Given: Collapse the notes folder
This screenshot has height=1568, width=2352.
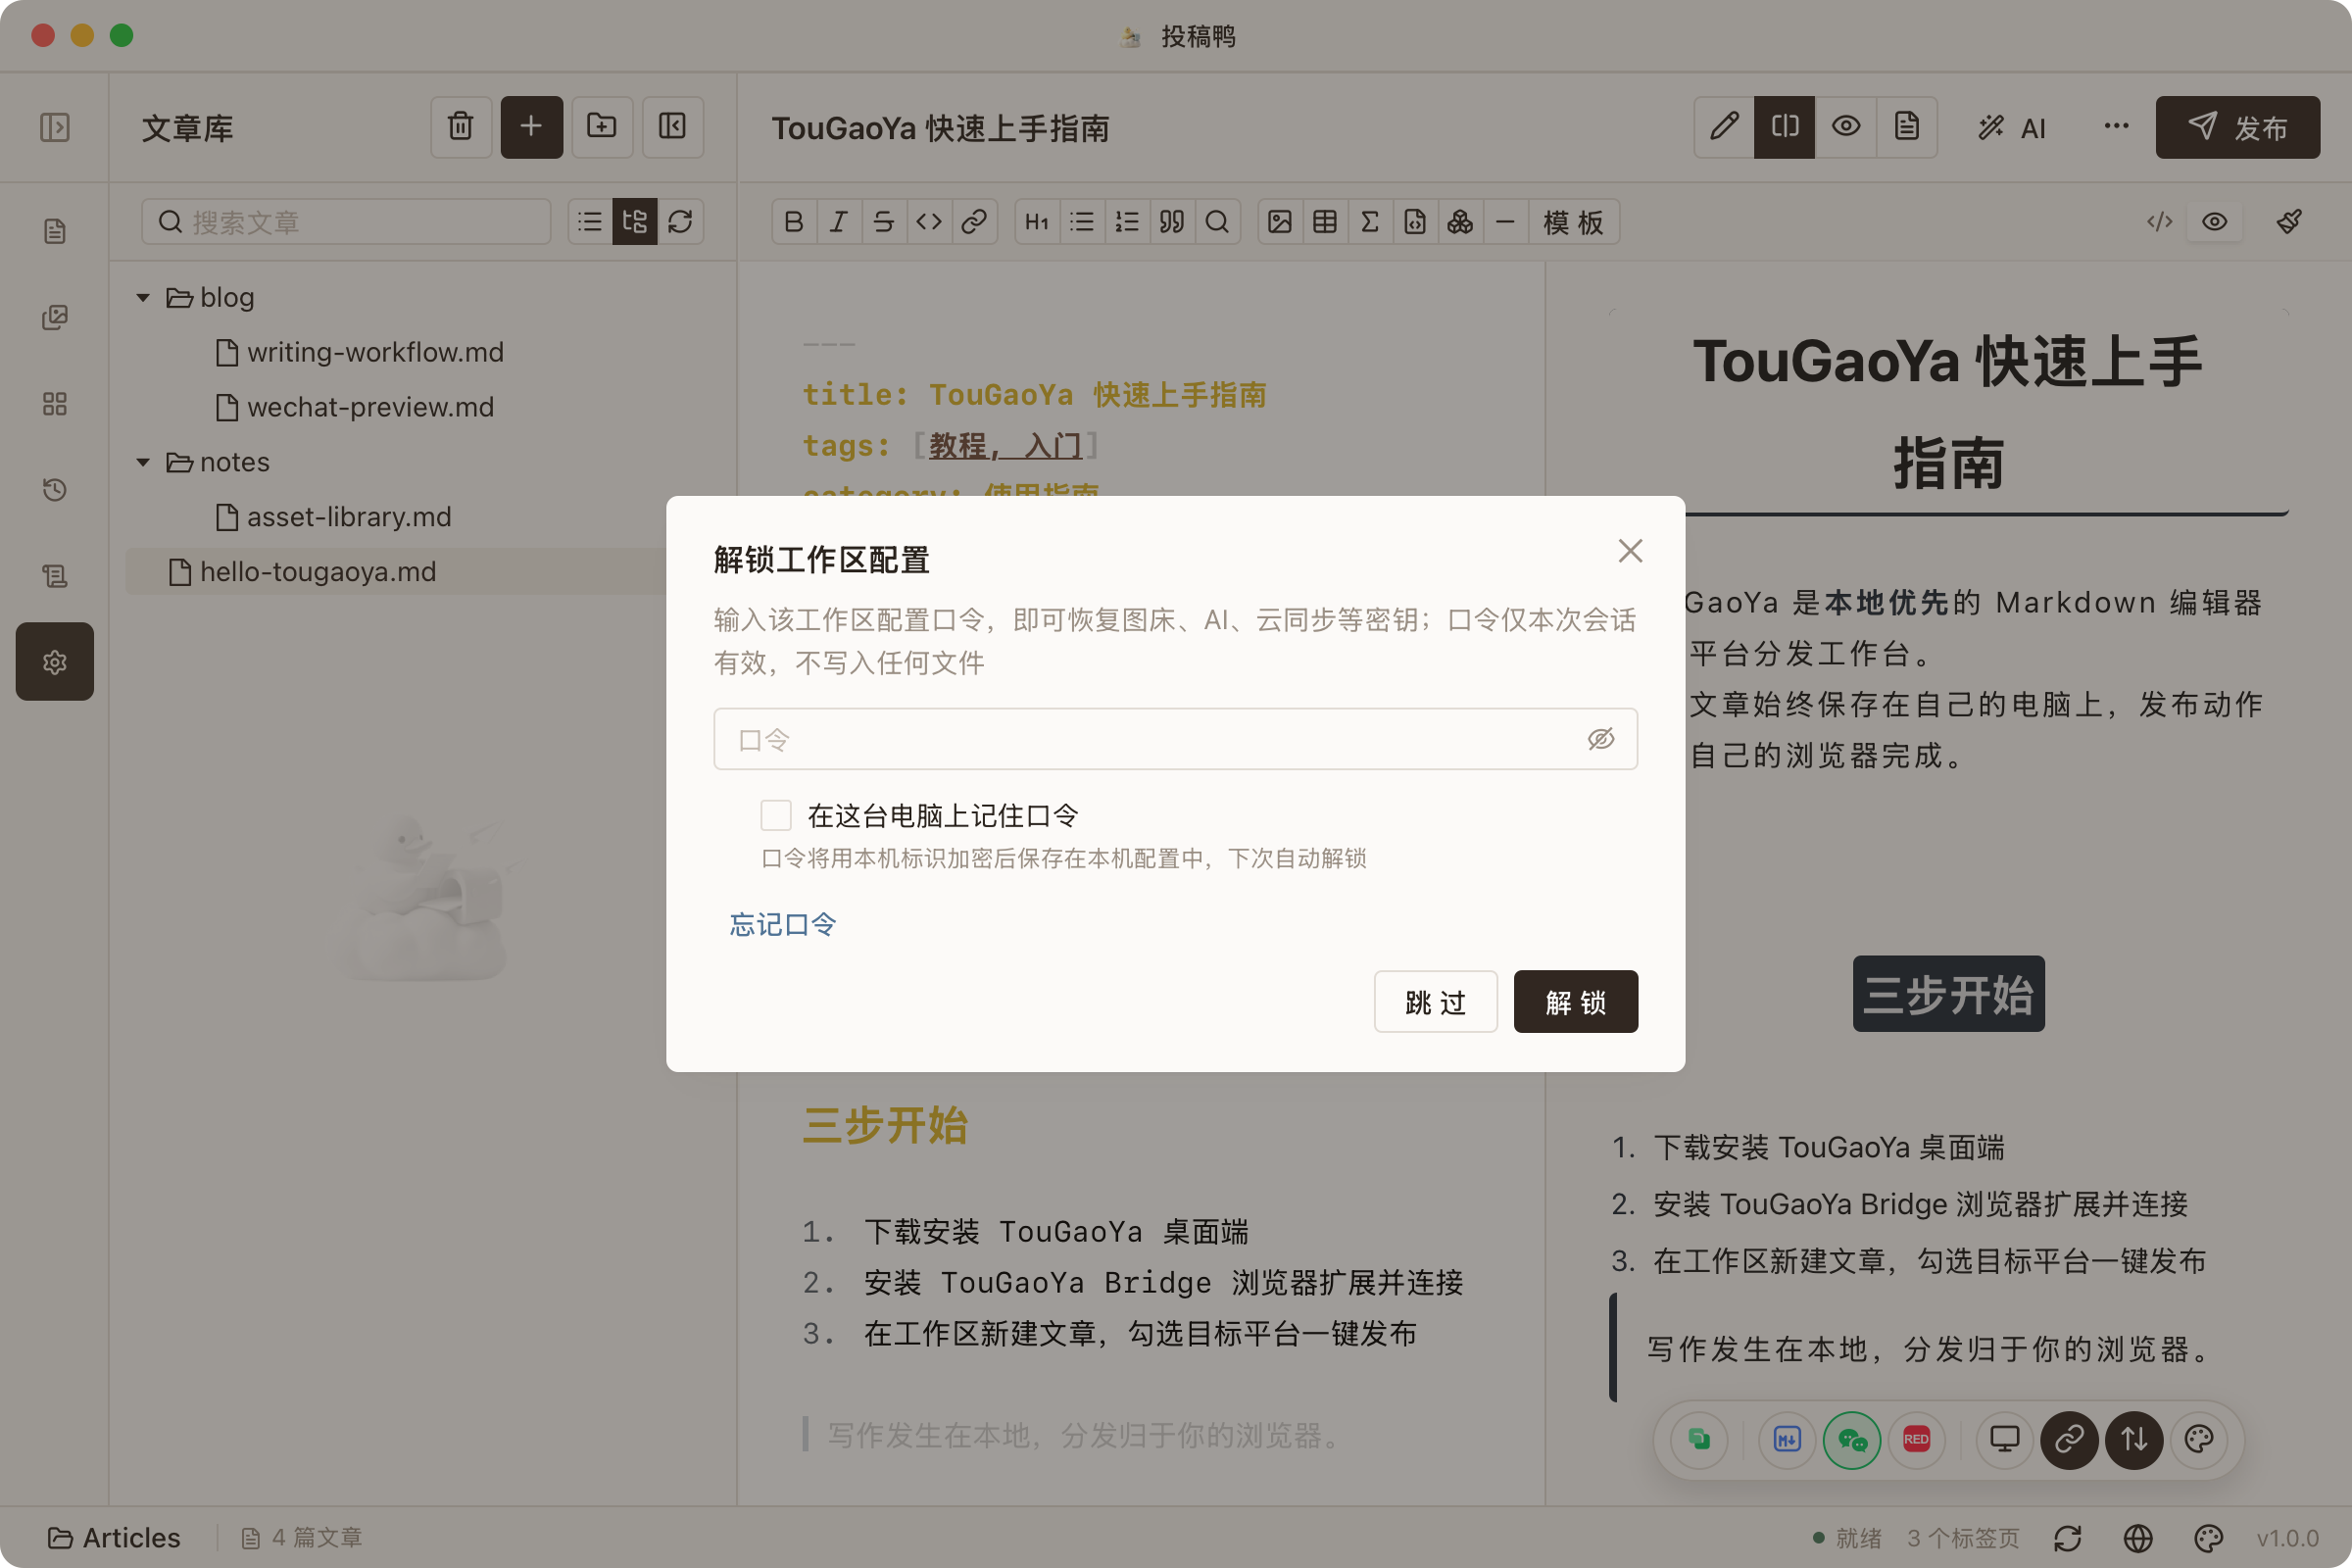Looking at the screenshot, I should pyautogui.click(x=143, y=462).
